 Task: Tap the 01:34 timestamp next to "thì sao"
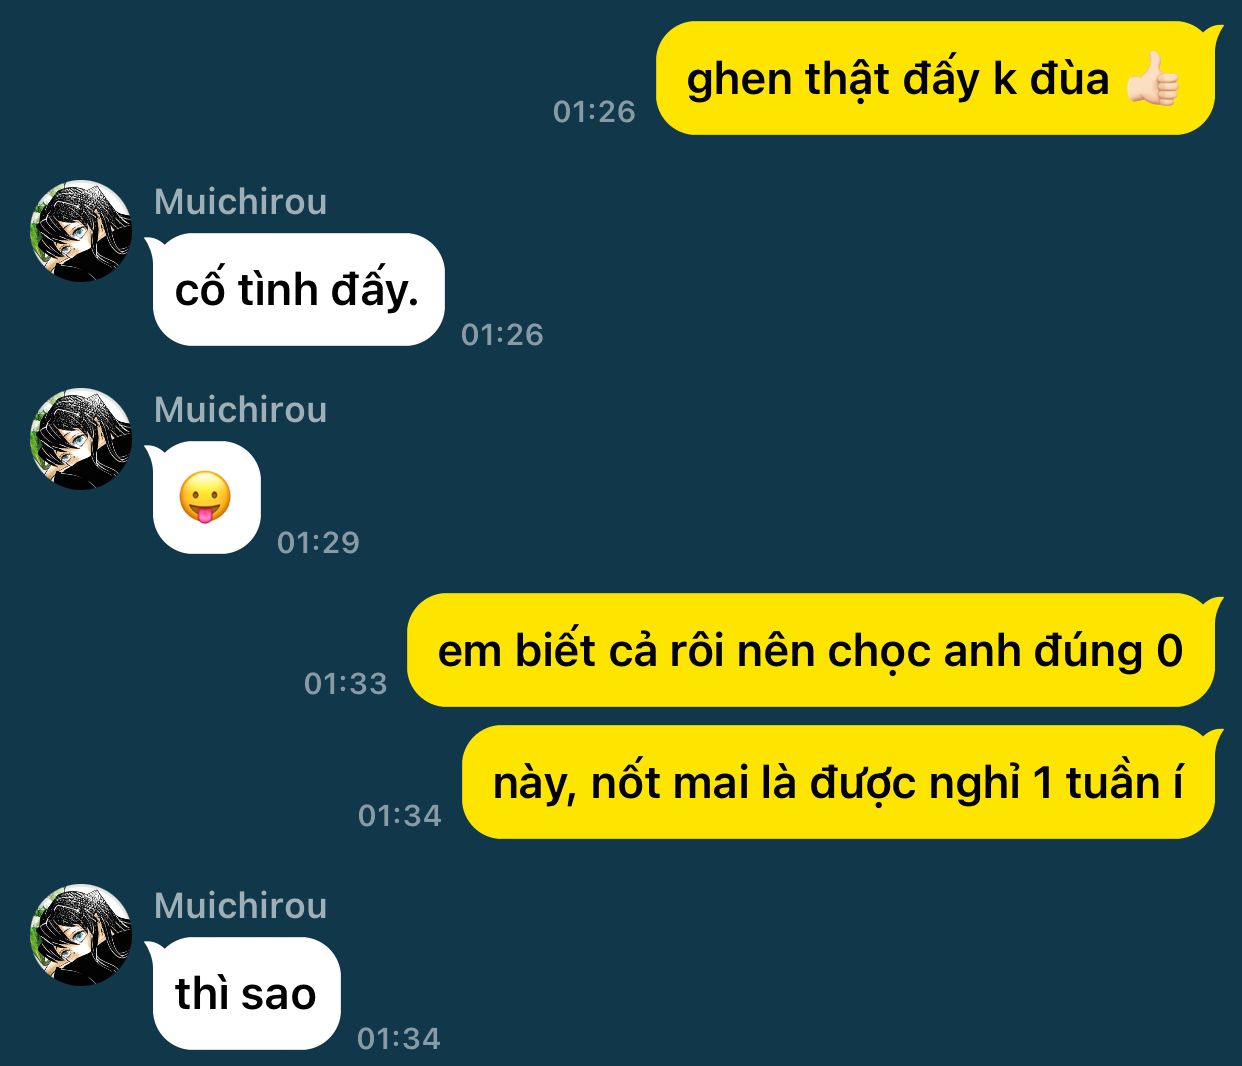point(398,1038)
